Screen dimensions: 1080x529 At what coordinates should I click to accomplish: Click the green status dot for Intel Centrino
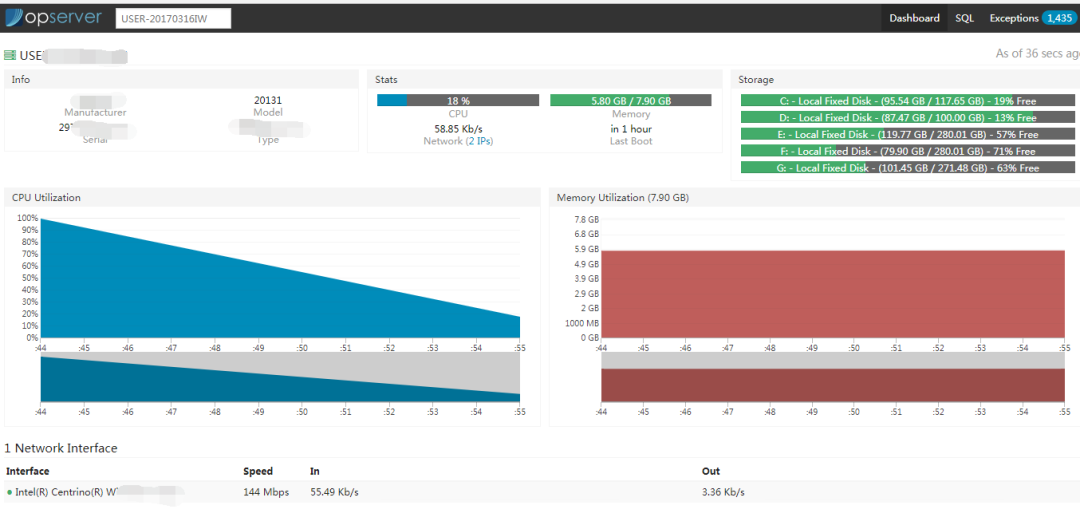(x=9, y=492)
